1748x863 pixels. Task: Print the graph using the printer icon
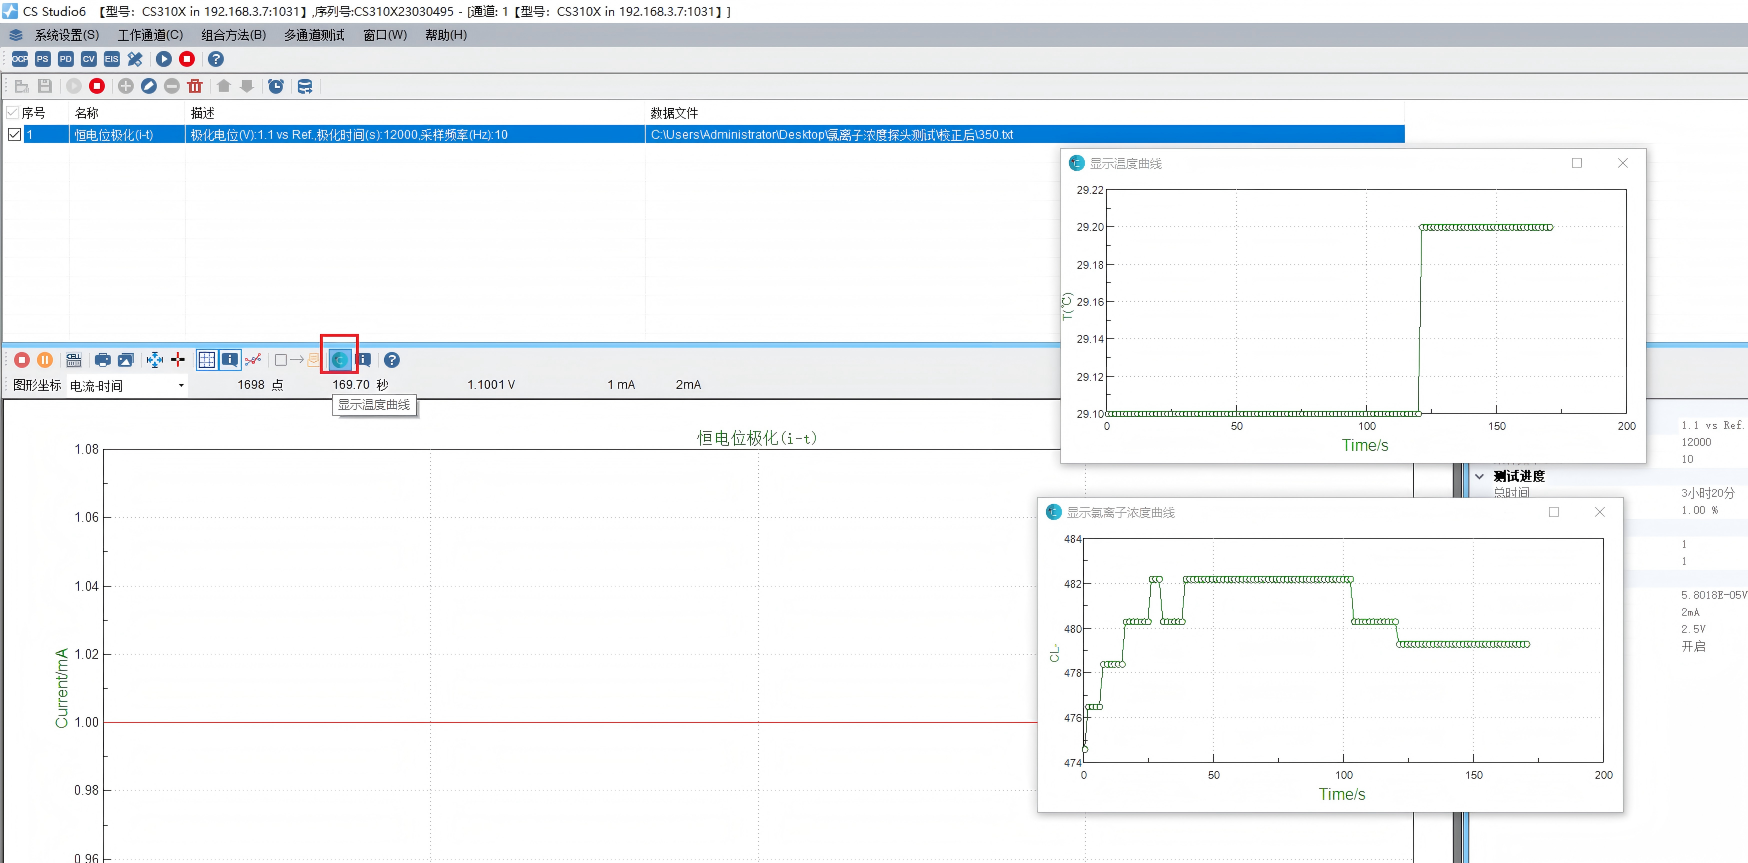click(102, 360)
